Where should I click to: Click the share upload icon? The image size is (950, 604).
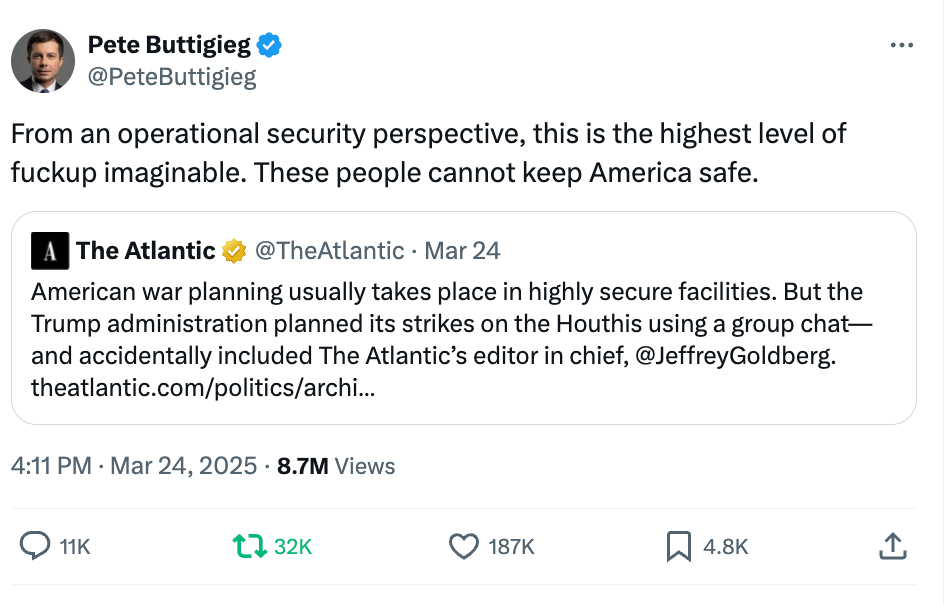[892, 546]
